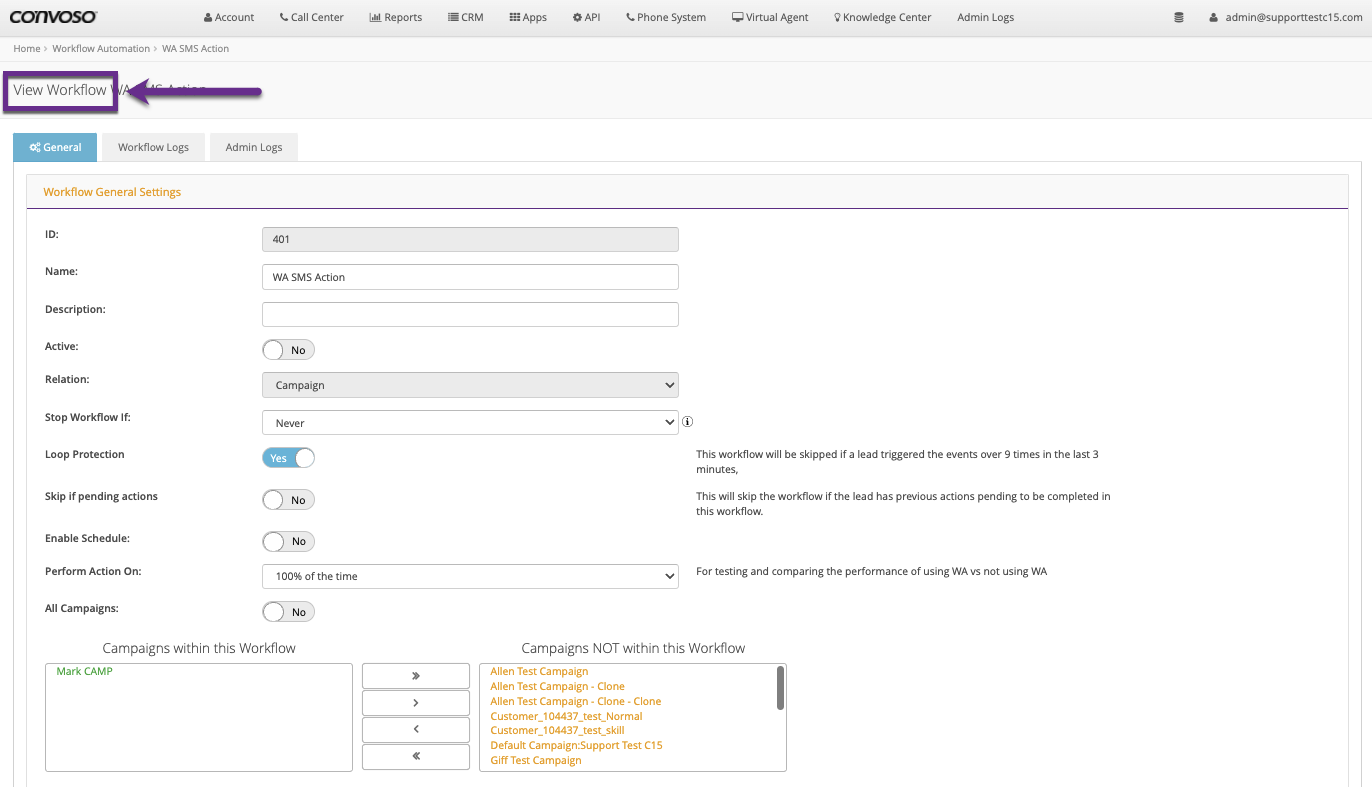Open Workflow Automation breadcrumb link
This screenshot has width=1372, height=787.
pyautogui.click(x=101, y=48)
